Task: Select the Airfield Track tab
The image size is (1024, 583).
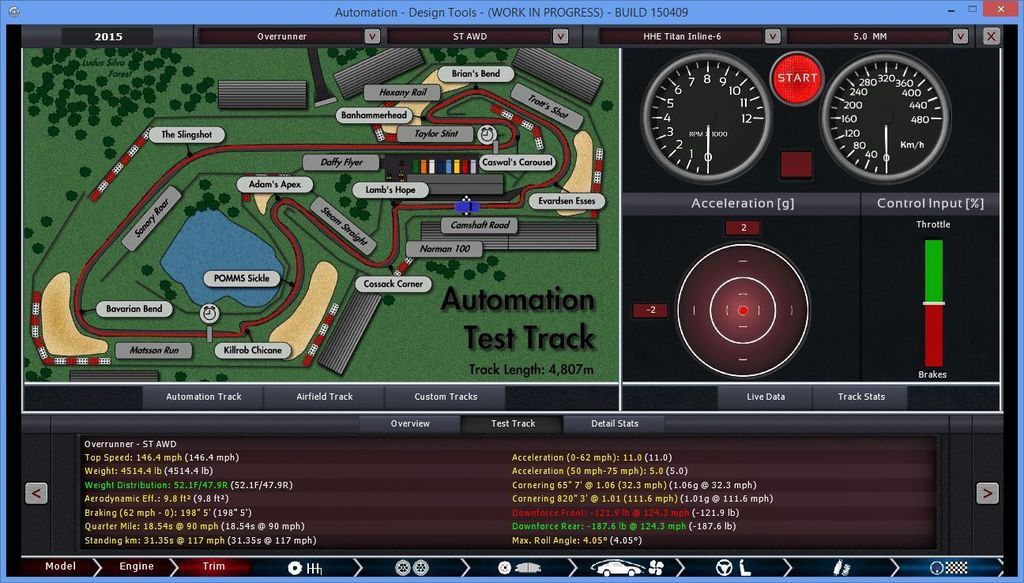Action: tap(325, 397)
